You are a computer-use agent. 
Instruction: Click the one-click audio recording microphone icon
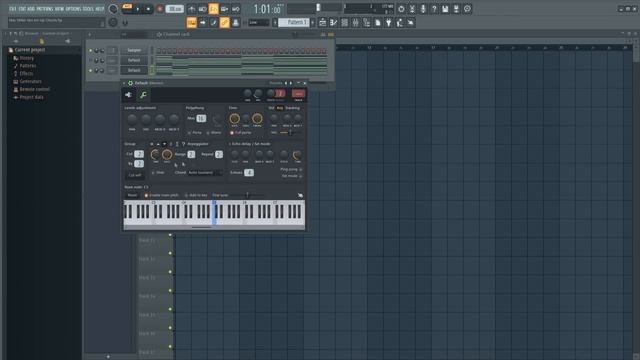(x=423, y=9)
